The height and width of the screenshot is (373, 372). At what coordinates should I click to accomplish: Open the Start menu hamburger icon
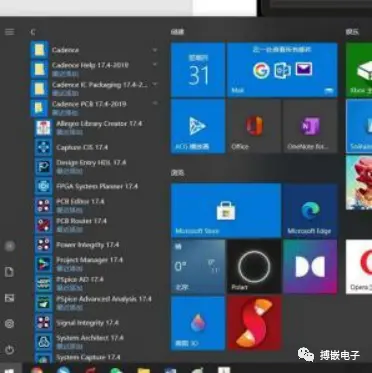click(9, 32)
